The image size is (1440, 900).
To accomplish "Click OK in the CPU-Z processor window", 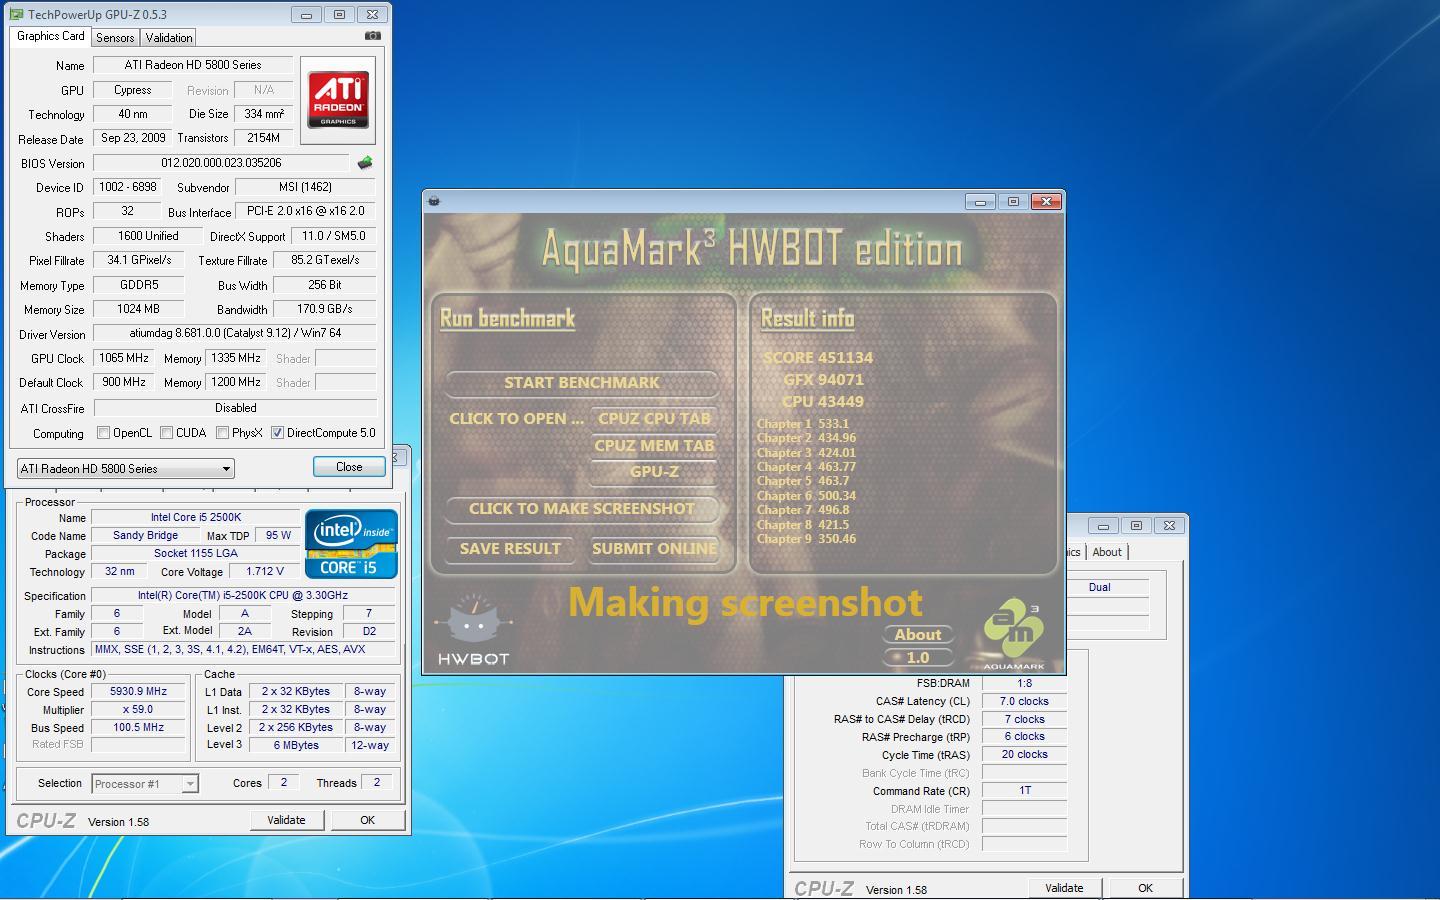I will pyautogui.click(x=367, y=820).
